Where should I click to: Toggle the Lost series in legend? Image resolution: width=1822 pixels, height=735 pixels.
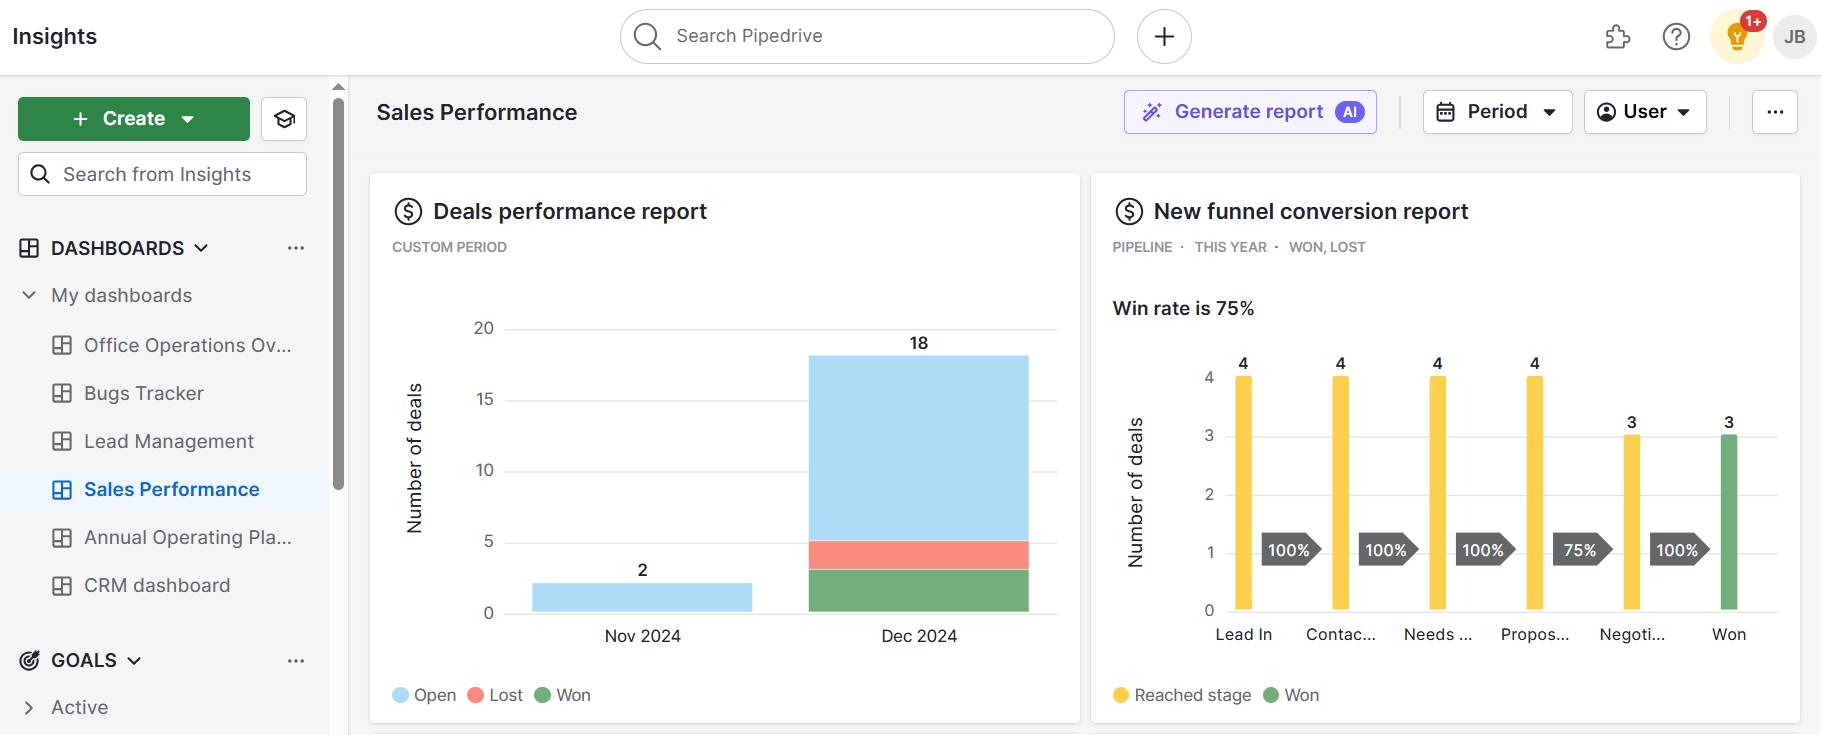click(495, 695)
